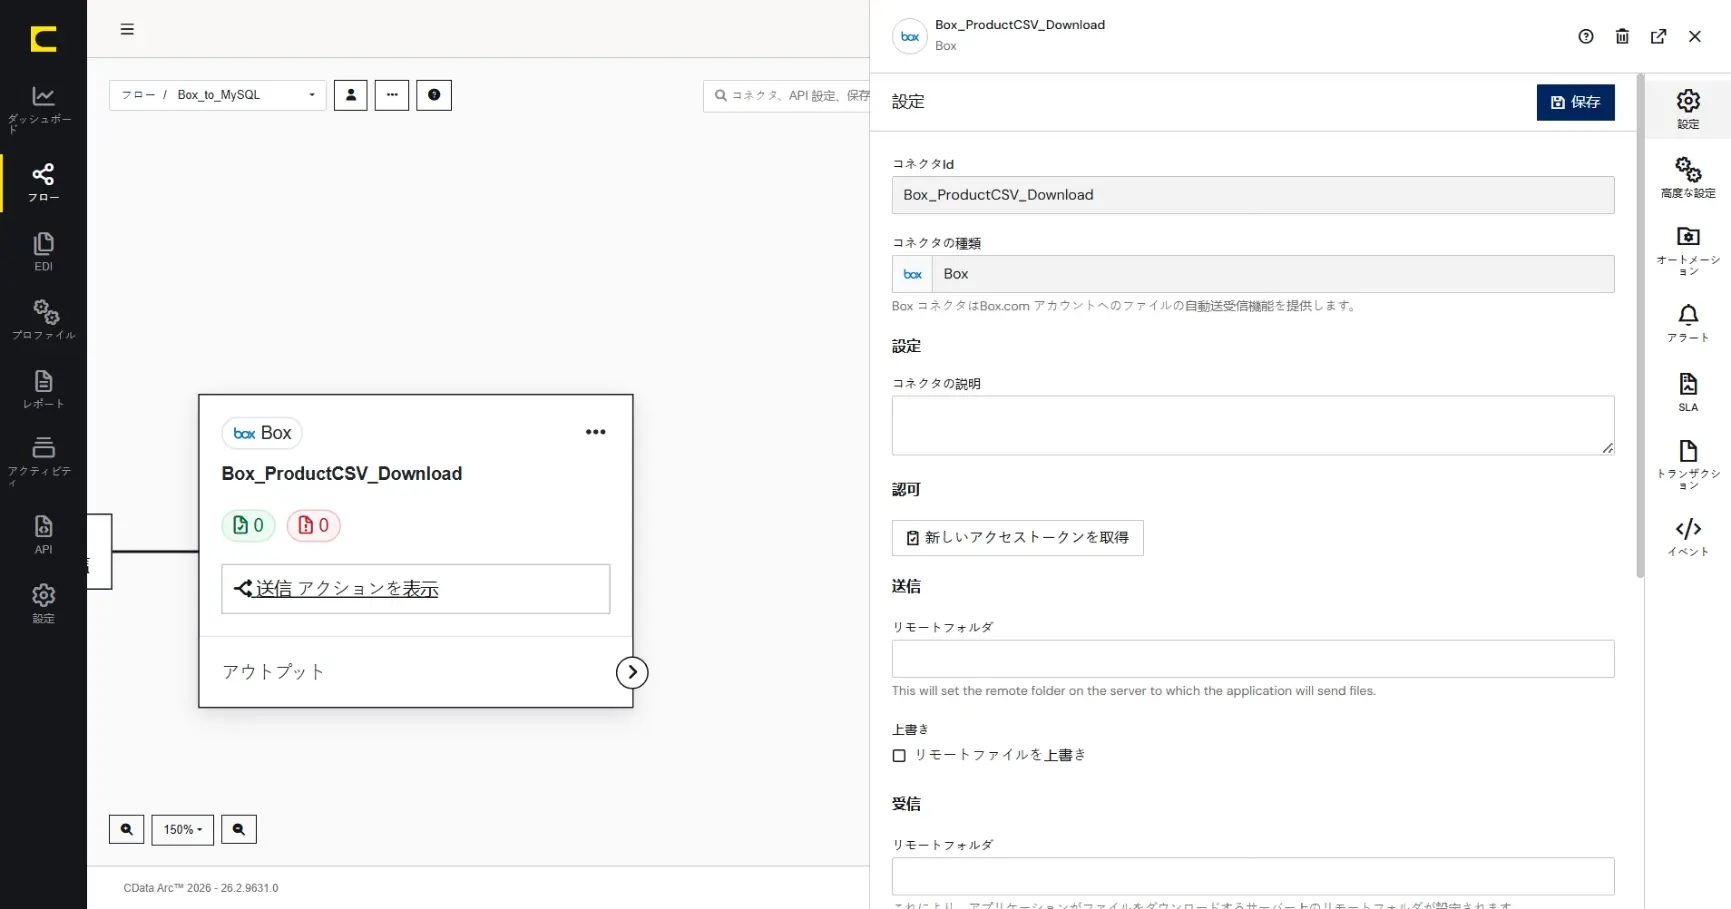Open the Settings item in the left sidebar
This screenshot has width=1731, height=909.
[x=43, y=604]
